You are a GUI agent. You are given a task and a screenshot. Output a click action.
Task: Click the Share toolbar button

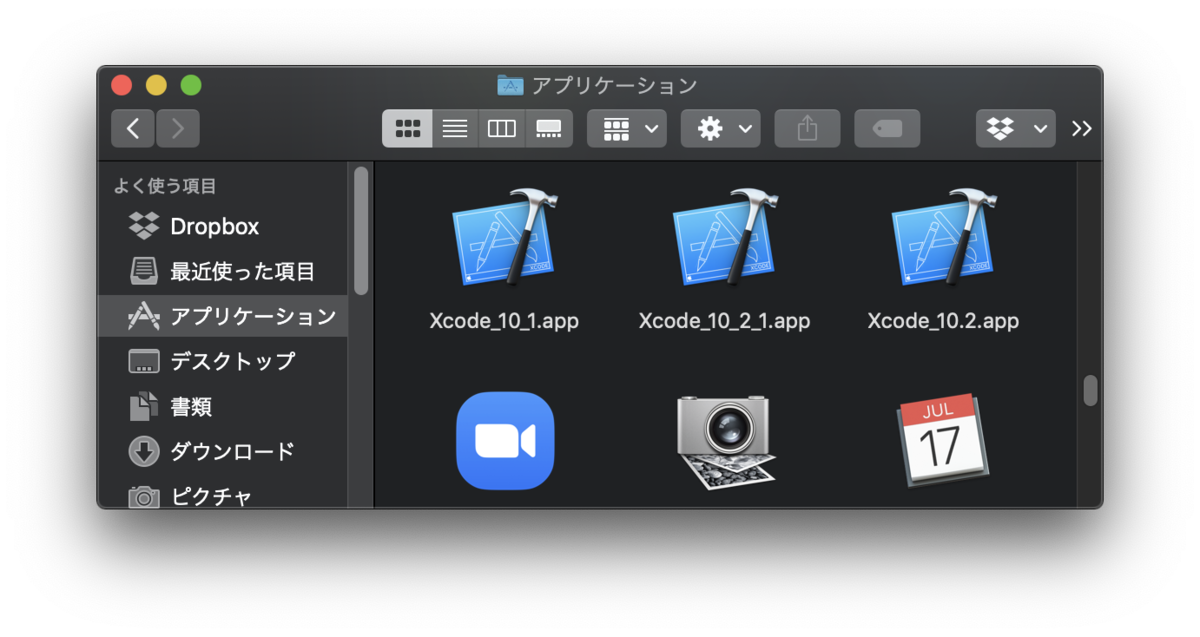tap(807, 128)
